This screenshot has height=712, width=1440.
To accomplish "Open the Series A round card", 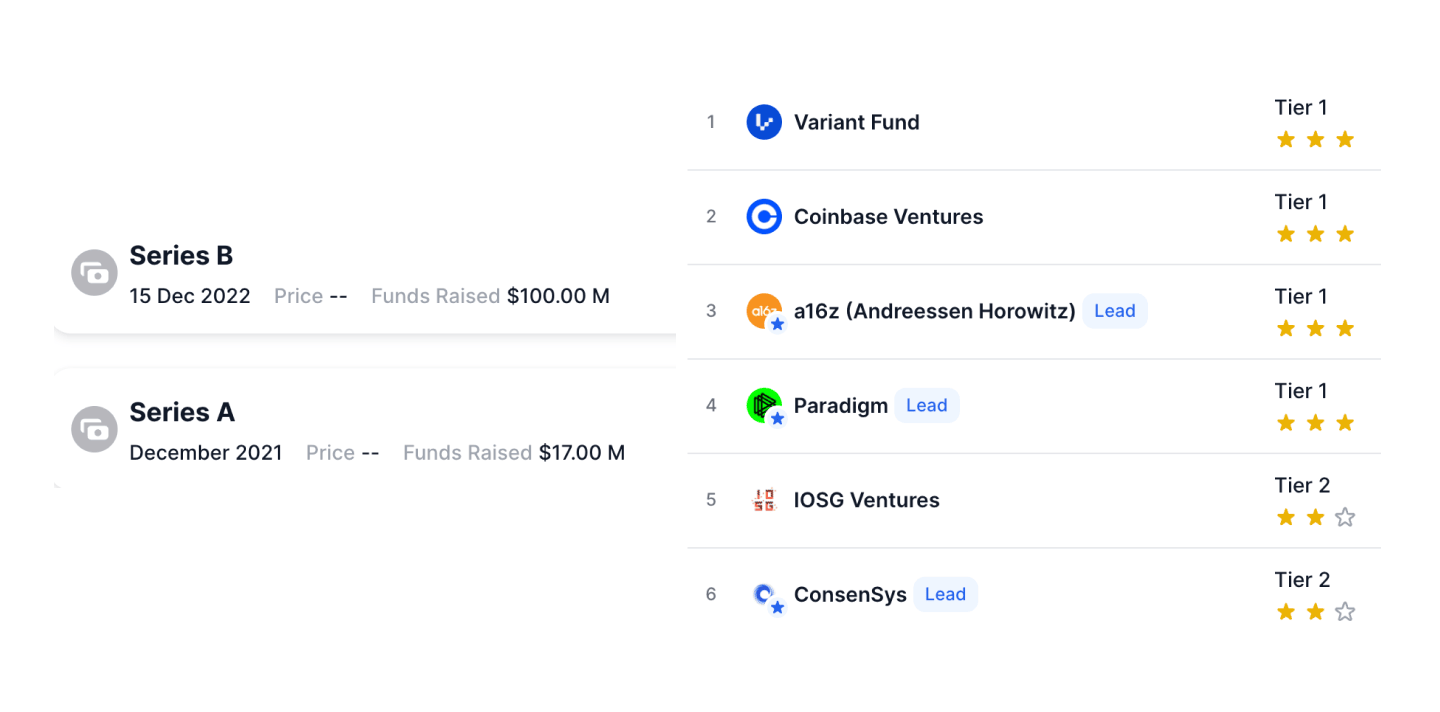I will point(365,430).
